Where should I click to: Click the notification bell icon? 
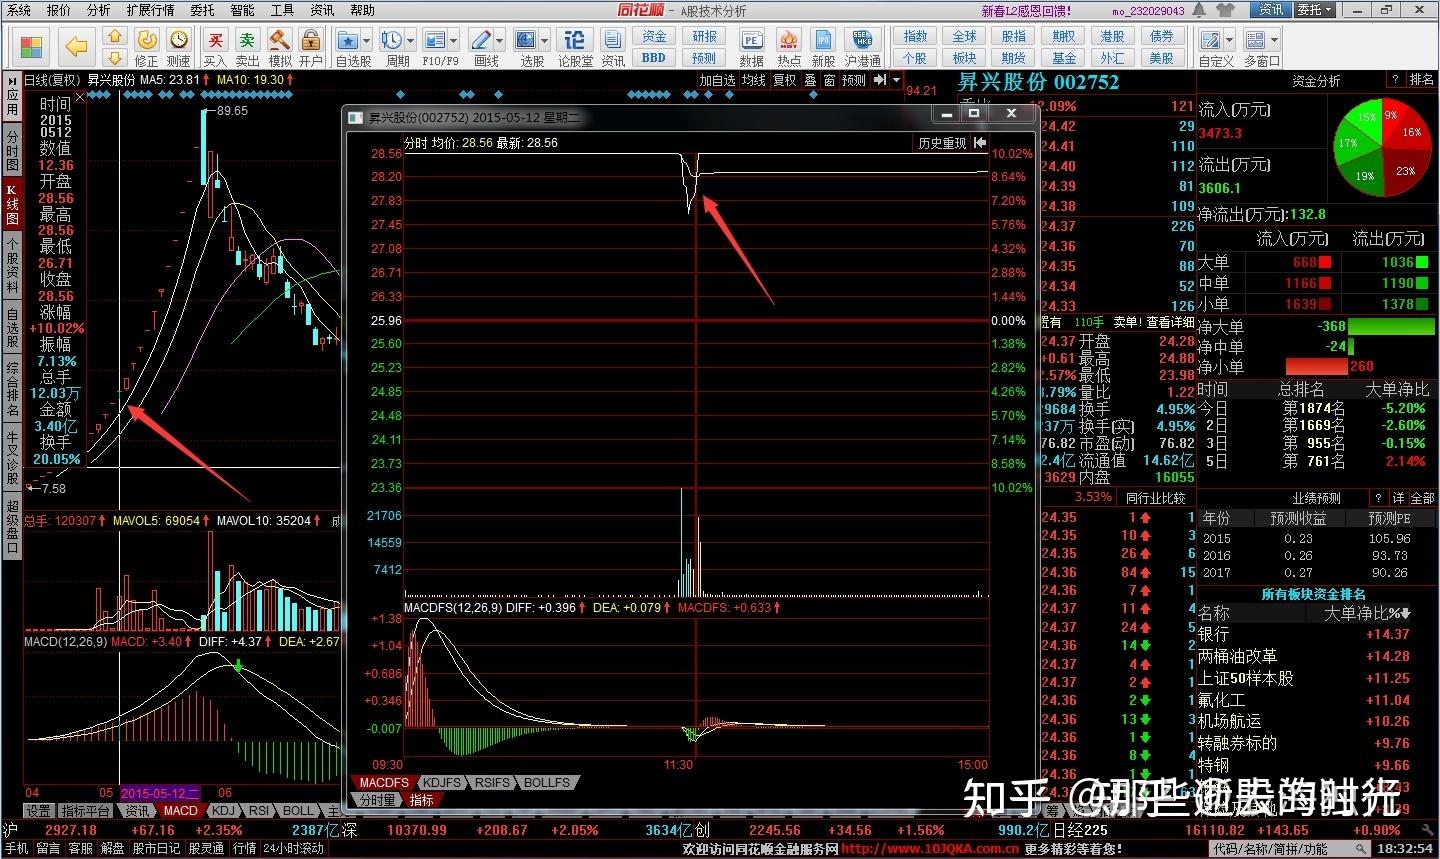pyautogui.click(x=1199, y=10)
